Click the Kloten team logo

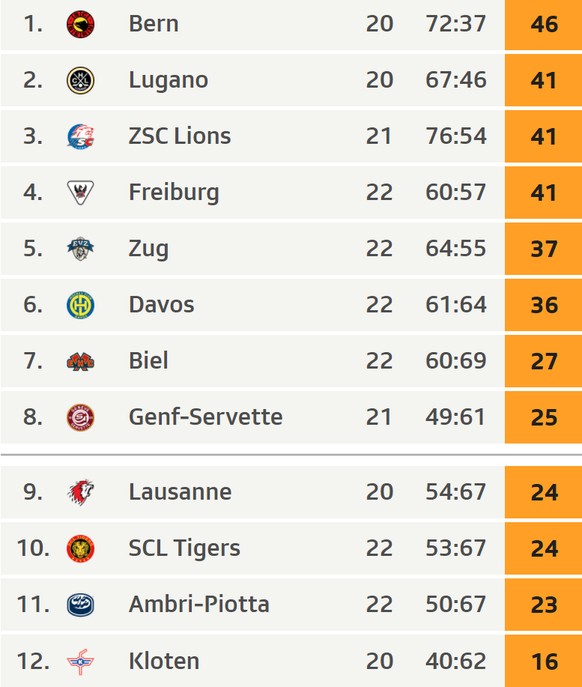[80, 661]
